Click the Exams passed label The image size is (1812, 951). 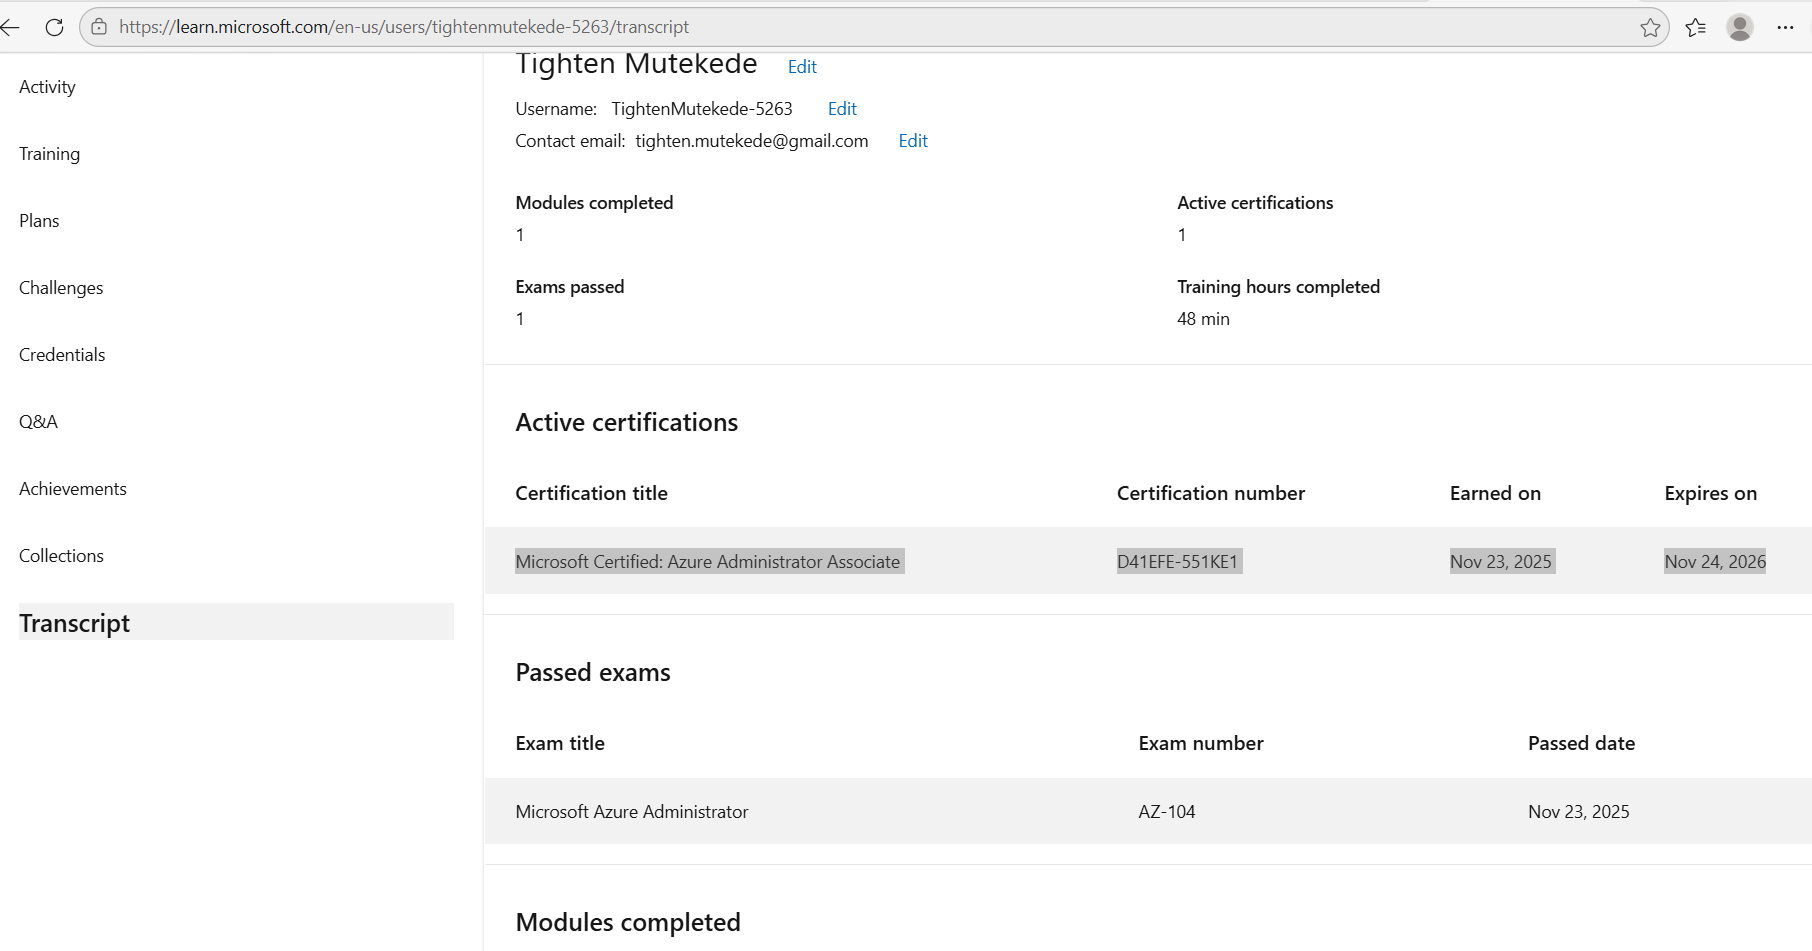click(x=570, y=287)
